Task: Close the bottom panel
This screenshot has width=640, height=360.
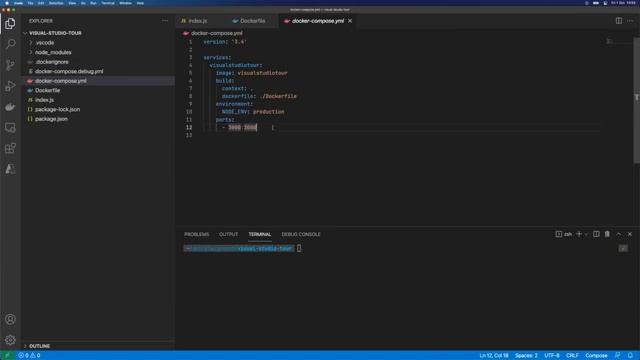Action: tap(630, 234)
